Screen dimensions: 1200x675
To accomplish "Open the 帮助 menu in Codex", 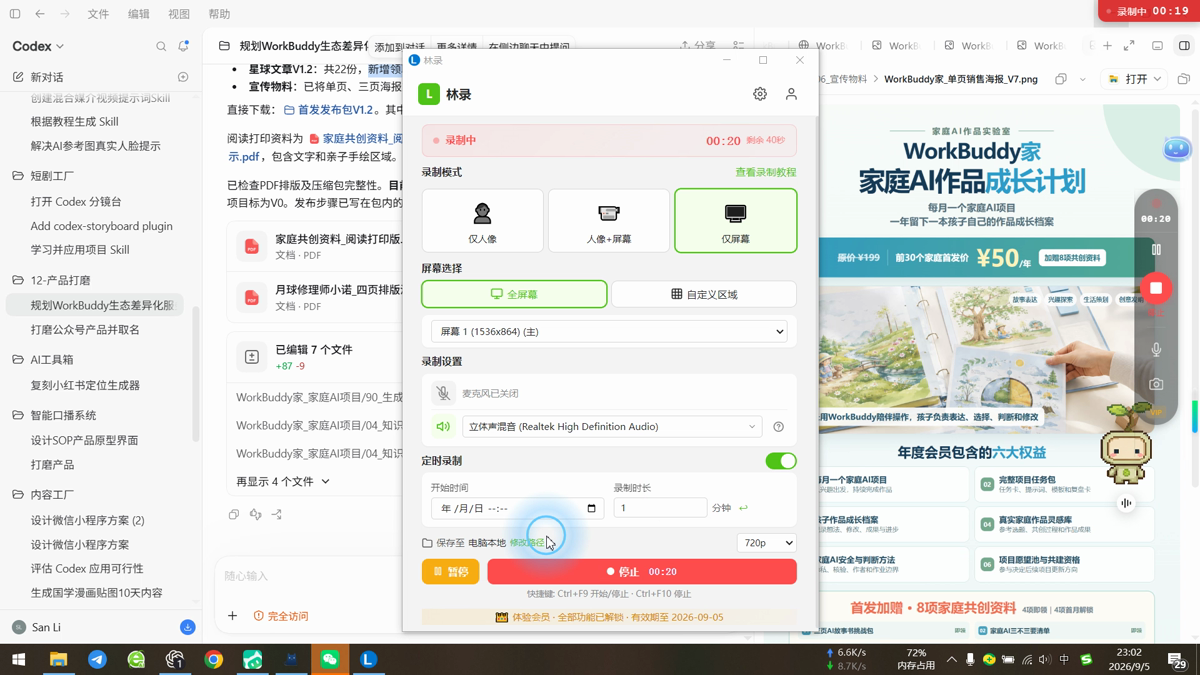I will pos(219,14).
